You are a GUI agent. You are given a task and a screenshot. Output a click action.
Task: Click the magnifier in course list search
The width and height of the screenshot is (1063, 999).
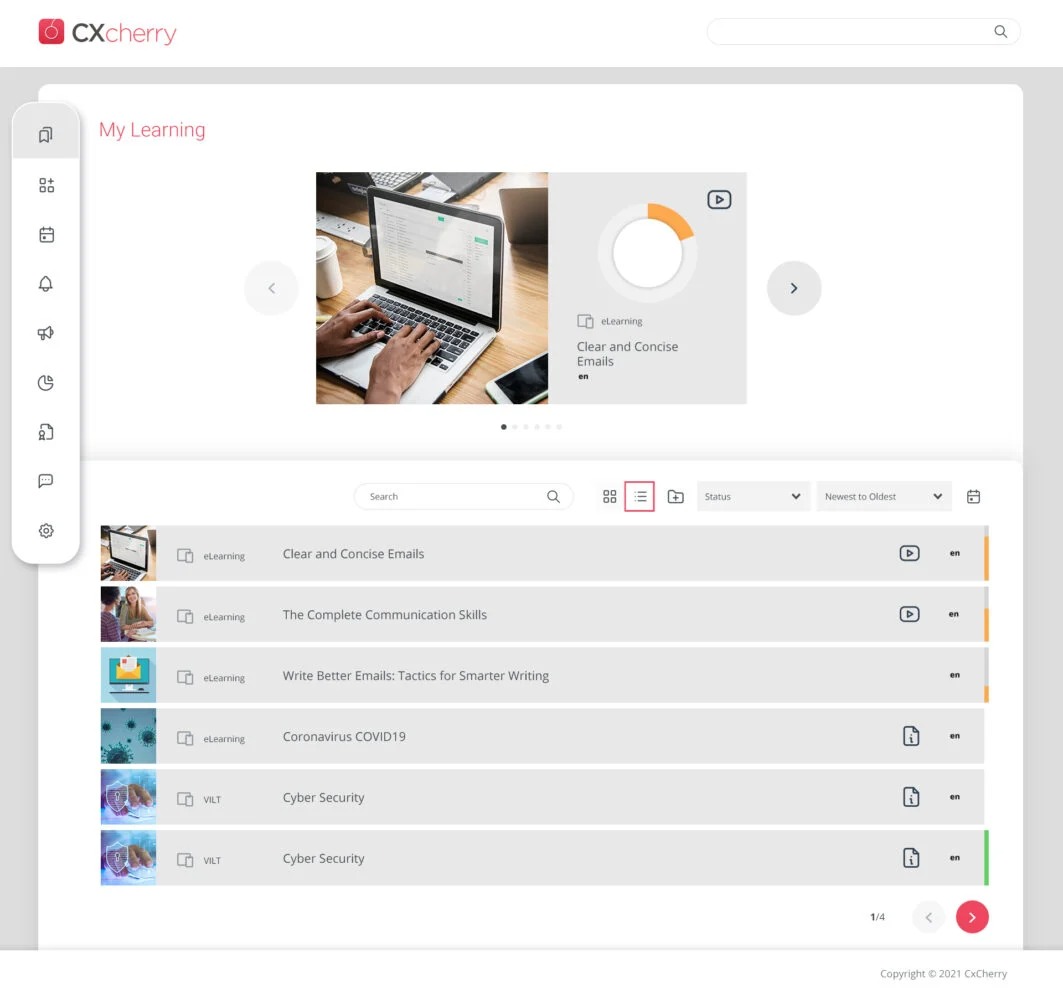click(553, 497)
